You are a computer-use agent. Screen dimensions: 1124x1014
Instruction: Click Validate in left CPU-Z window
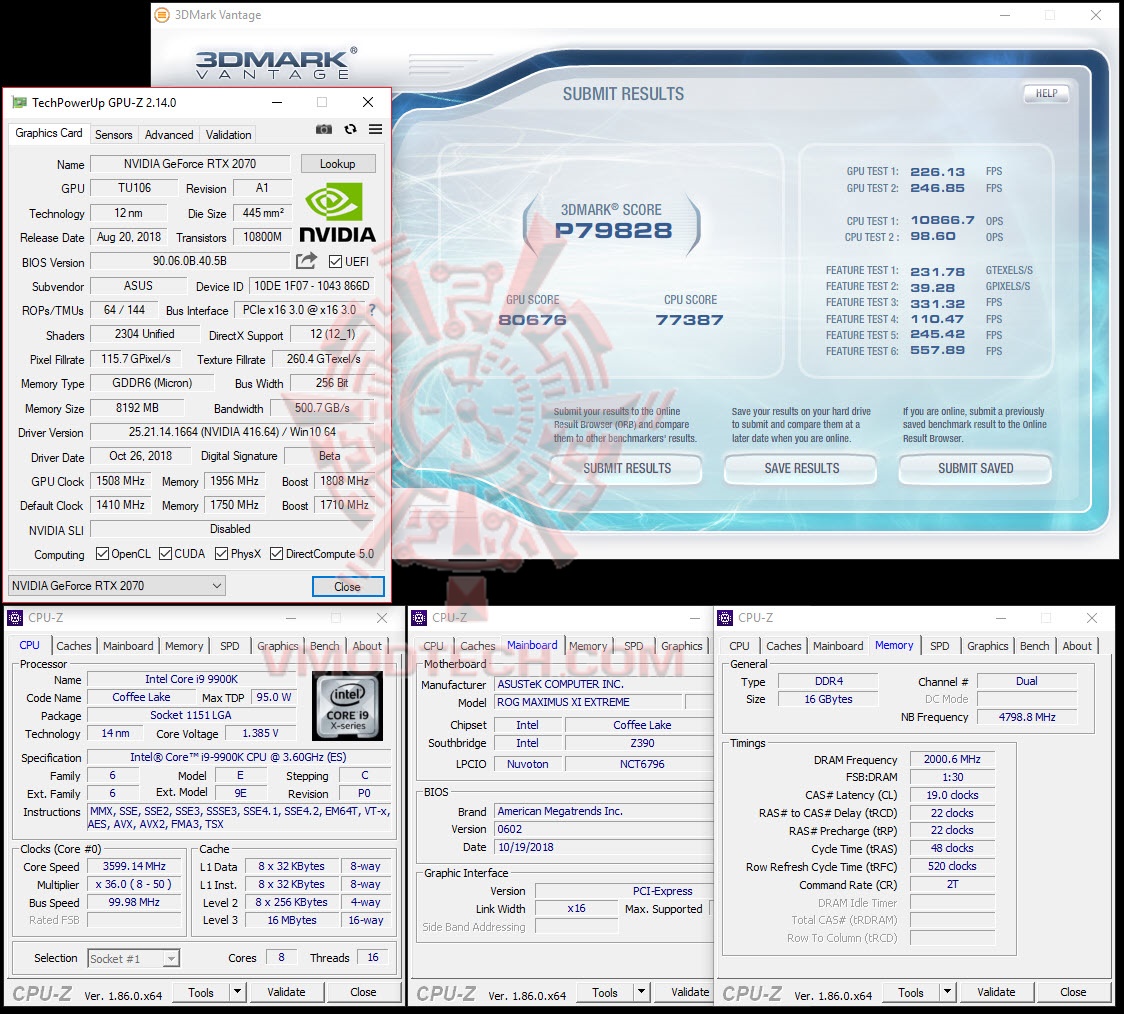(286, 992)
